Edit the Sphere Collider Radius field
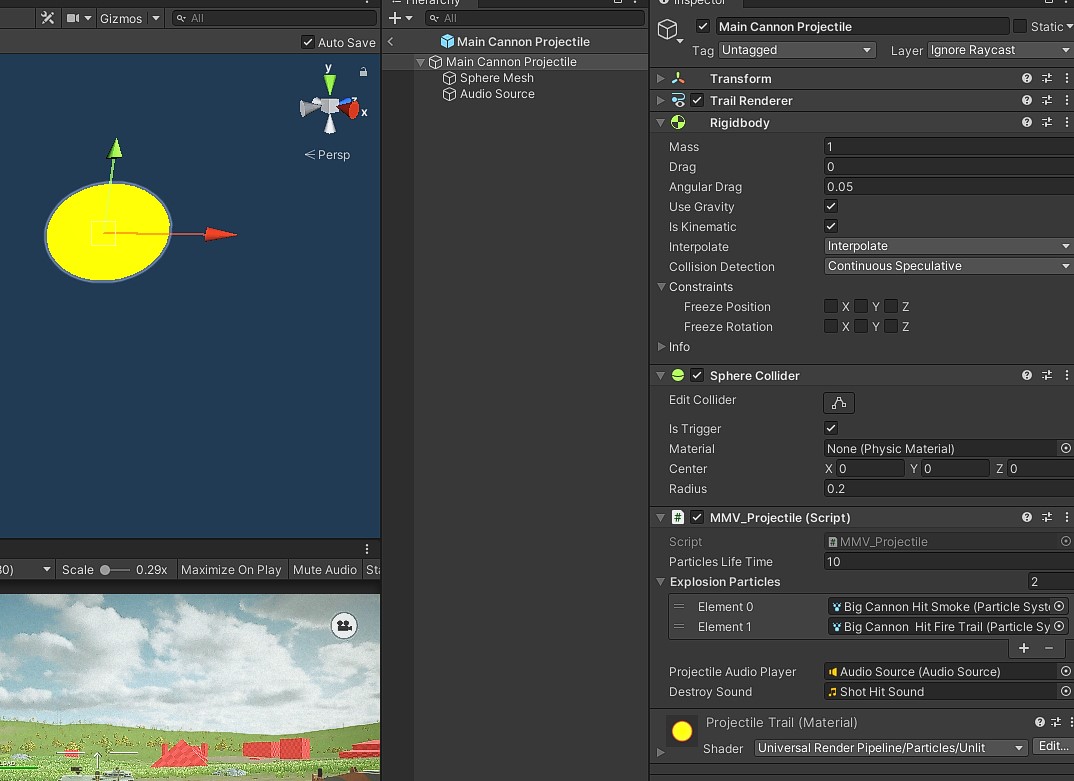Image resolution: width=1074 pixels, height=781 pixels. 949,488
